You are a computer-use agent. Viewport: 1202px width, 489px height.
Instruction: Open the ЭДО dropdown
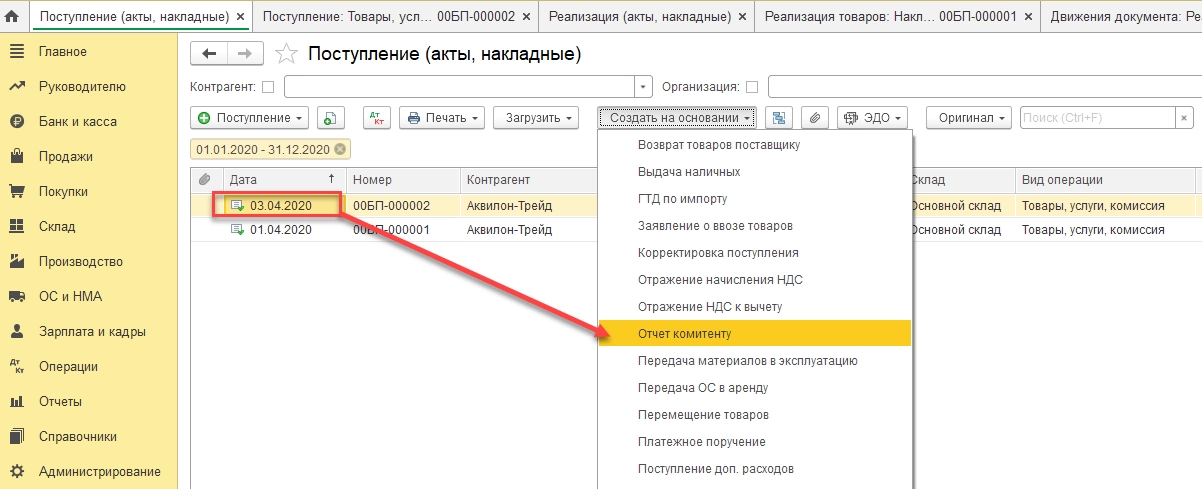pyautogui.click(x=872, y=118)
